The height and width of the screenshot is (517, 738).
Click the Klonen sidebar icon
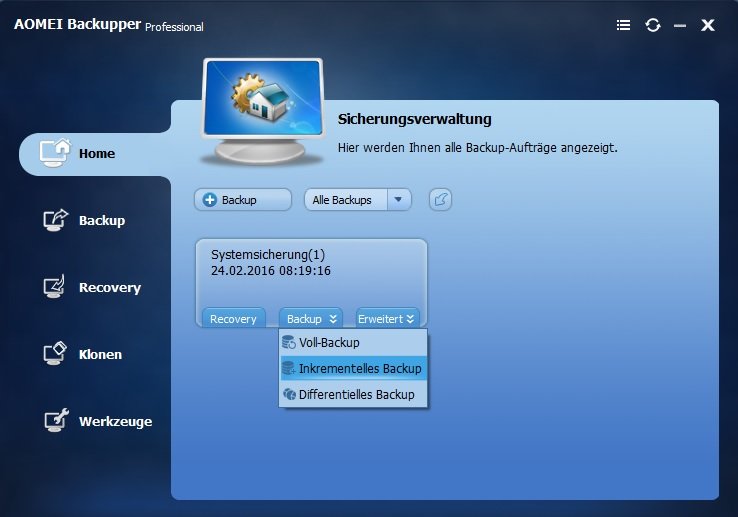tap(55, 354)
